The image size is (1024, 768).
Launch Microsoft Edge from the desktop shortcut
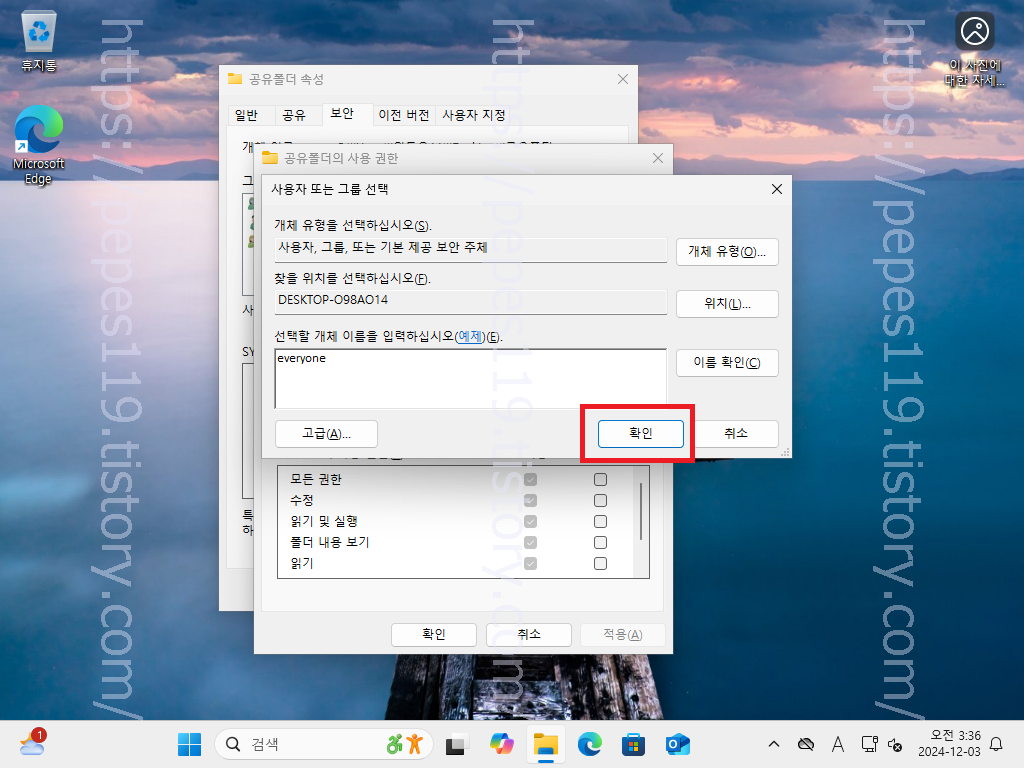coord(39,145)
